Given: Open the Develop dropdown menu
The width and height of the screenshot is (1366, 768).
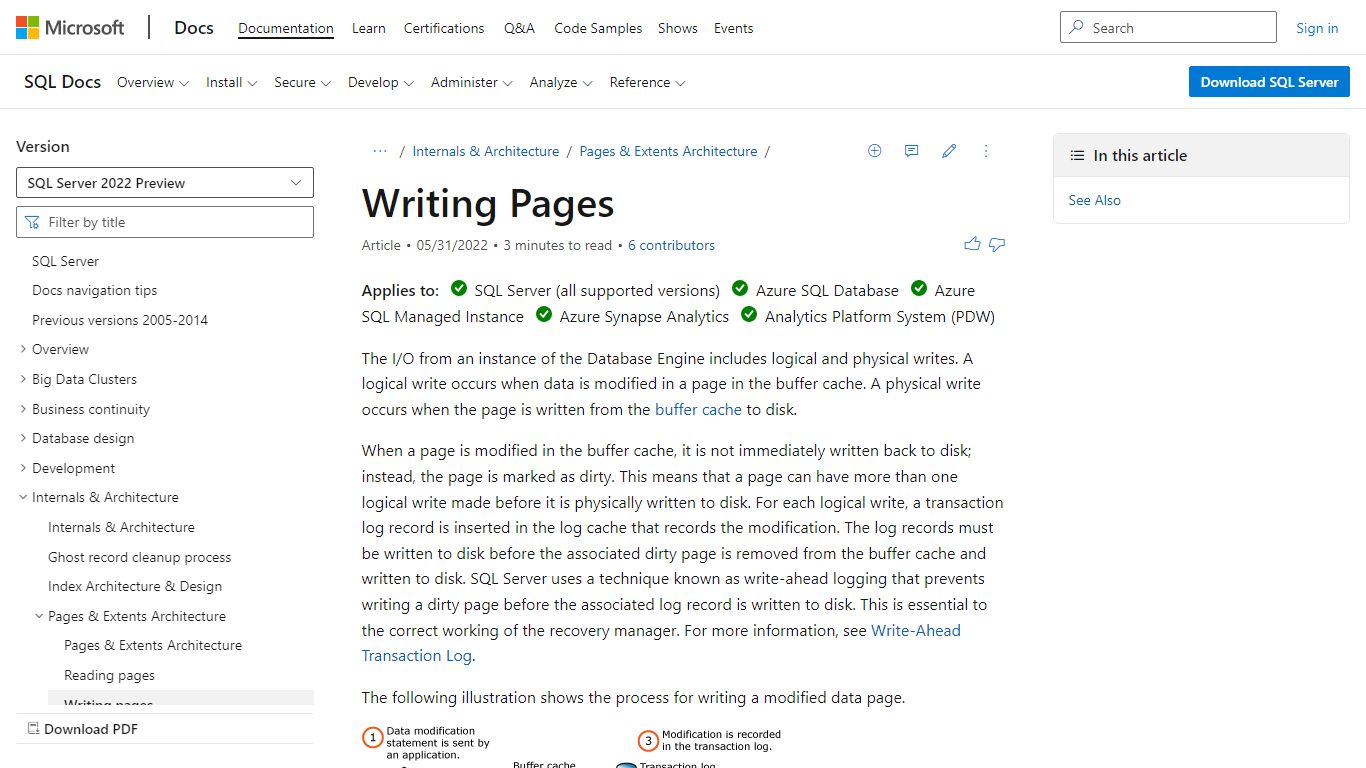Looking at the screenshot, I should pos(381,82).
